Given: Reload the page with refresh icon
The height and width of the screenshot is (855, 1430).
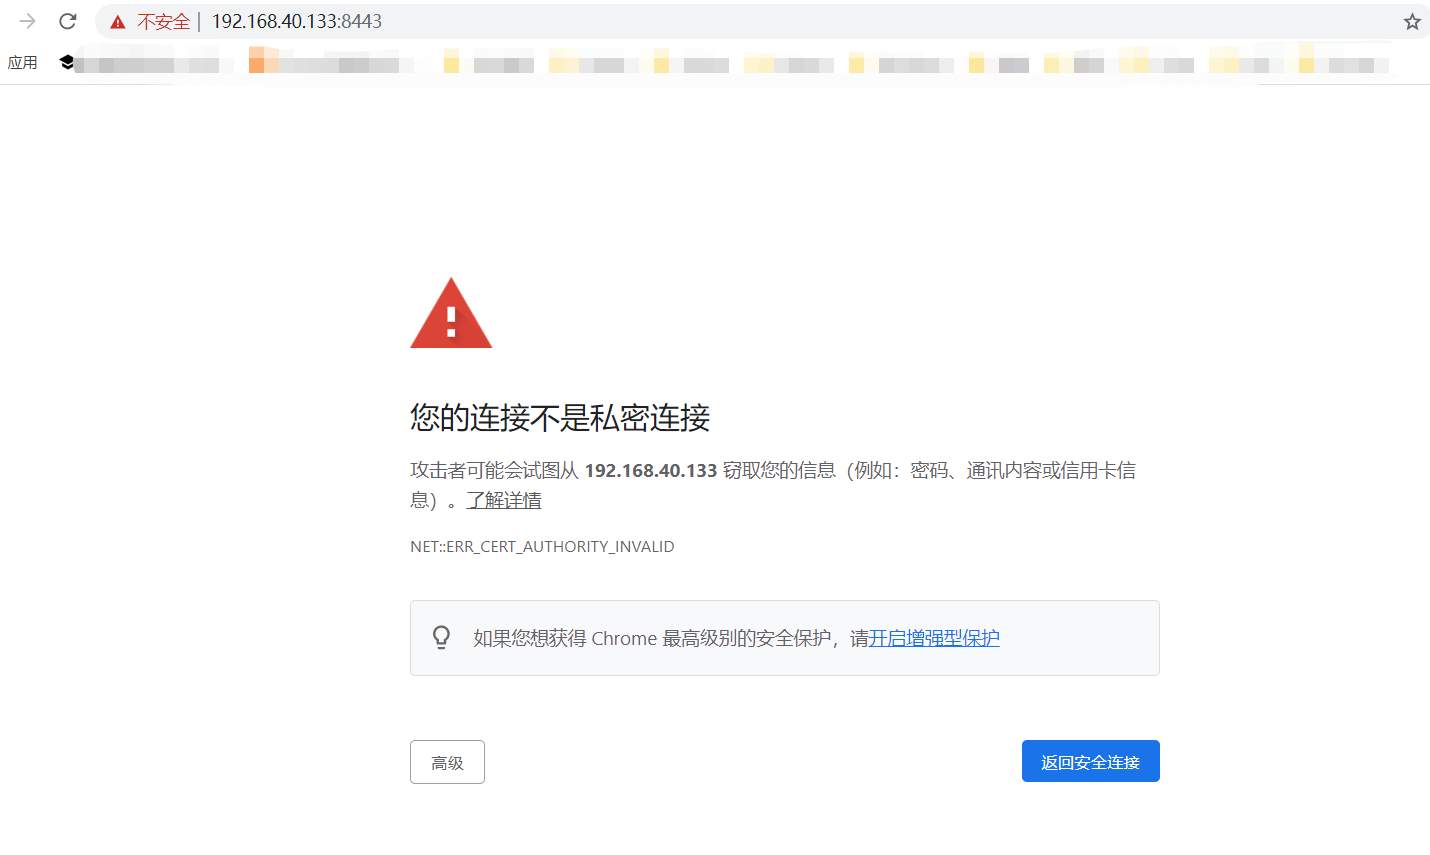Looking at the screenshot, I should pyautogui.click(x=68, y=21).
